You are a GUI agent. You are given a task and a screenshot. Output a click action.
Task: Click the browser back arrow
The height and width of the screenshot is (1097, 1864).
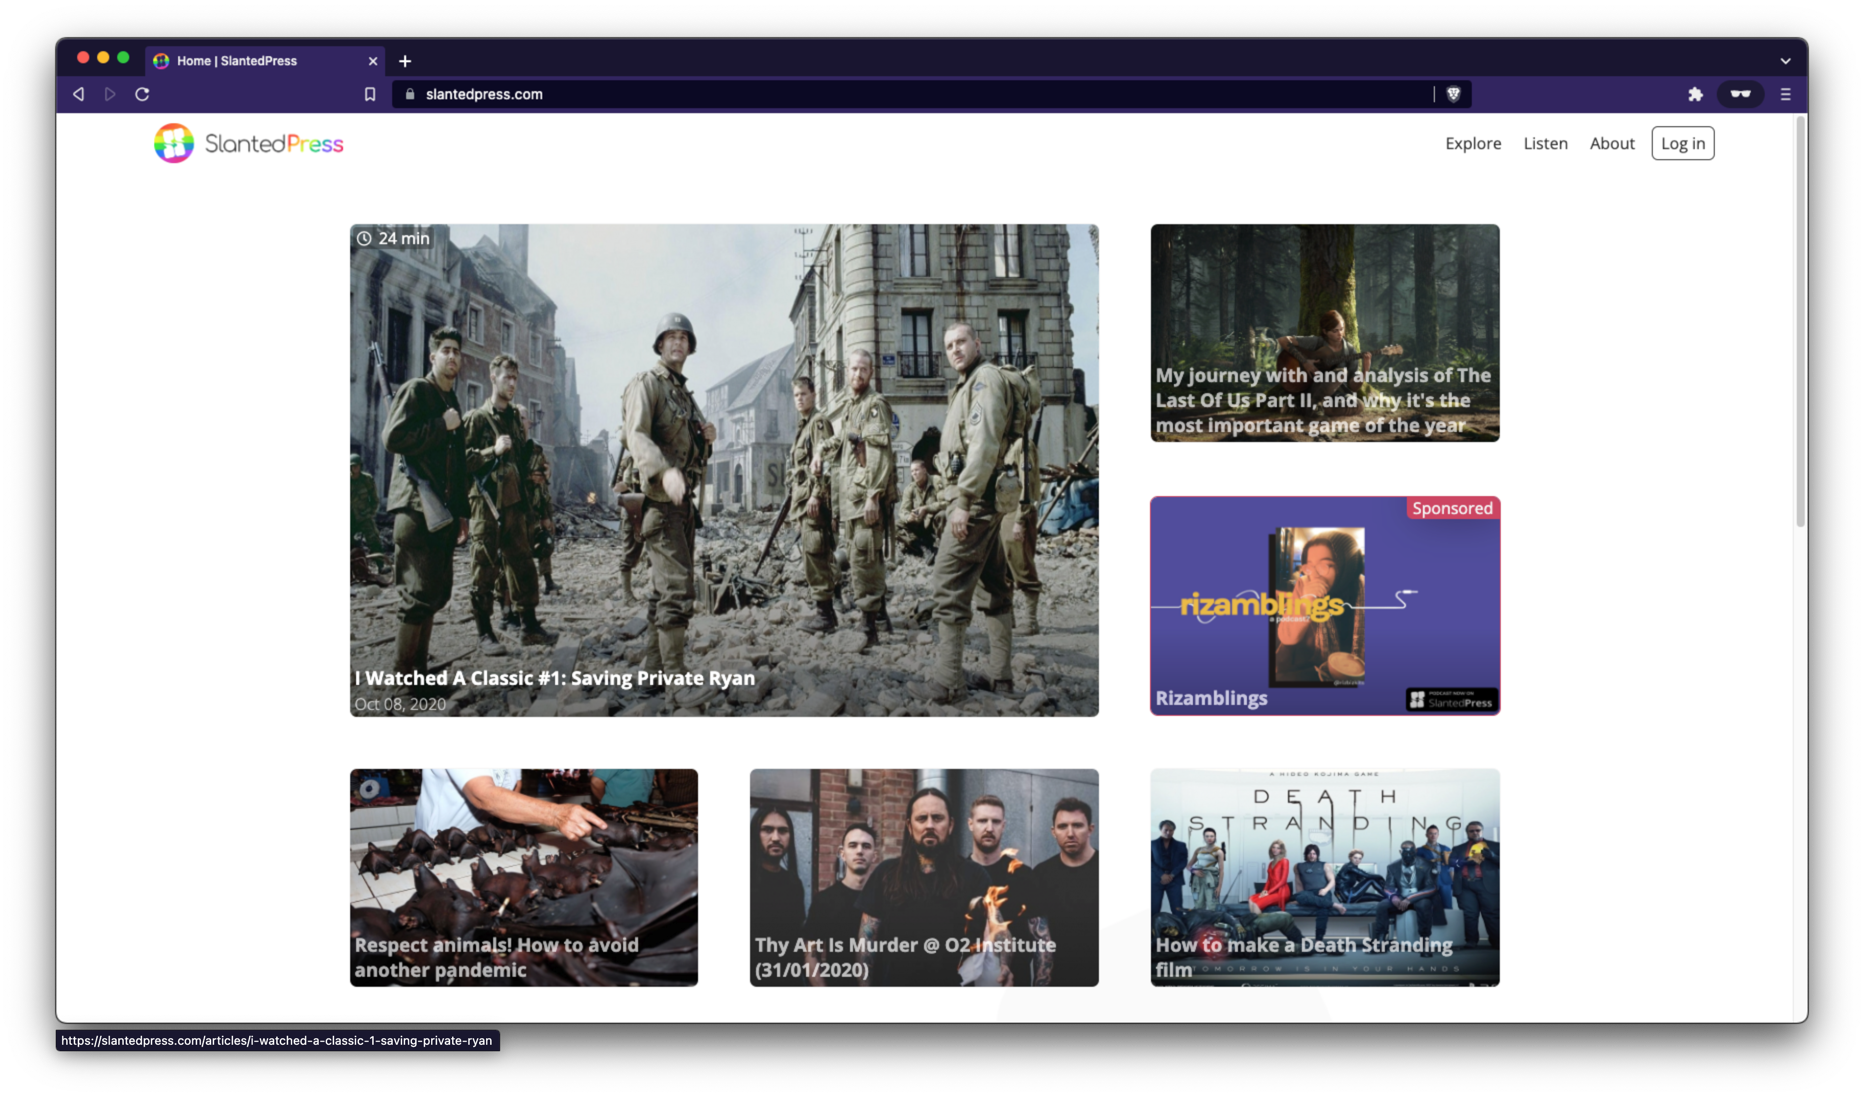[78, 94]
